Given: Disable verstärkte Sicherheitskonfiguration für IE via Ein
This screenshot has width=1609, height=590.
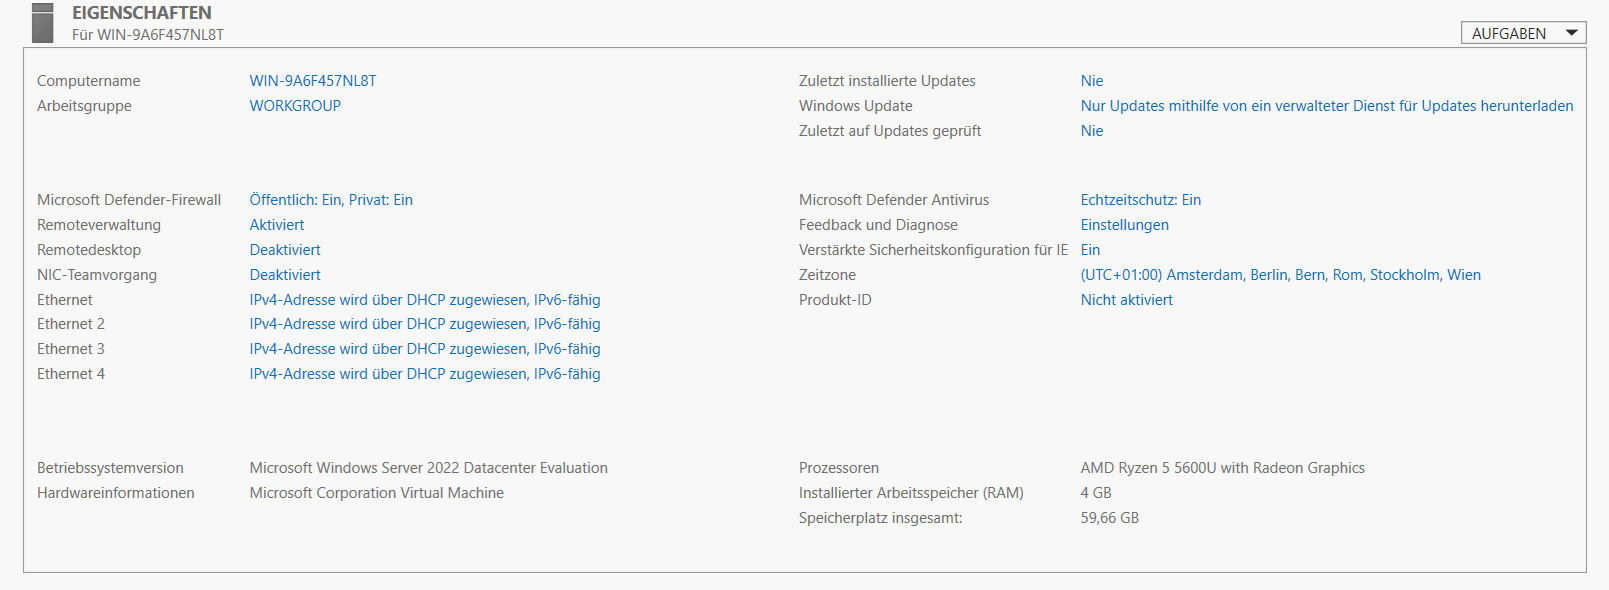Looking at the screenshot, I should pyautogui.click(x=1090, y=249).
